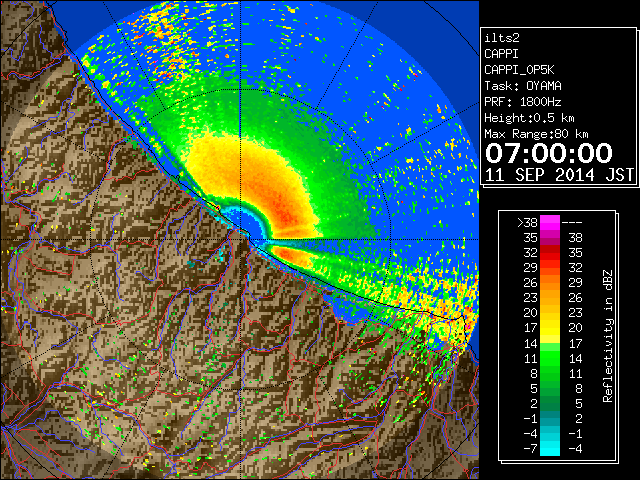Viewport: 640px width, 480px height.
Task: Click the 07:00:00 timestamp
Action: coord(549,153)
